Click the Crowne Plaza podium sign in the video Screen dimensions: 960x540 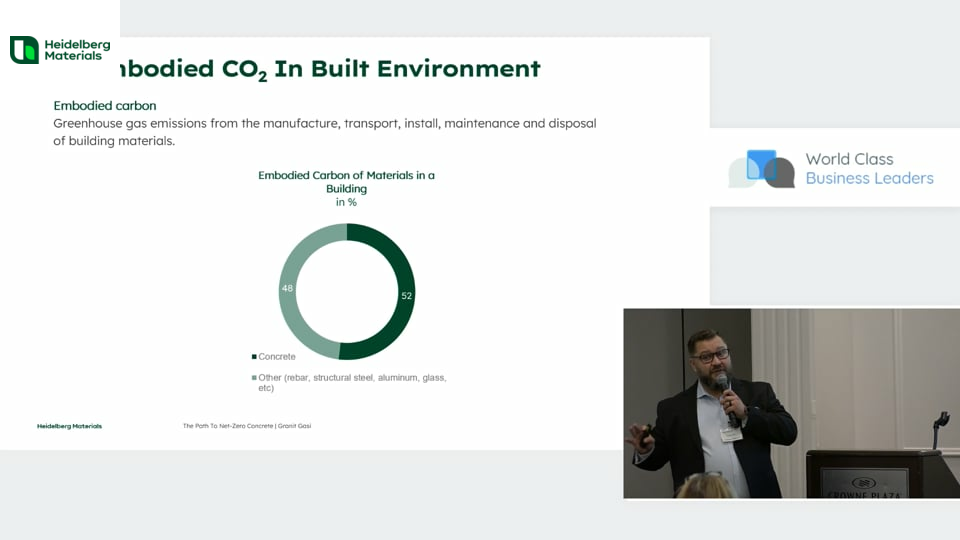click(864, 485)
